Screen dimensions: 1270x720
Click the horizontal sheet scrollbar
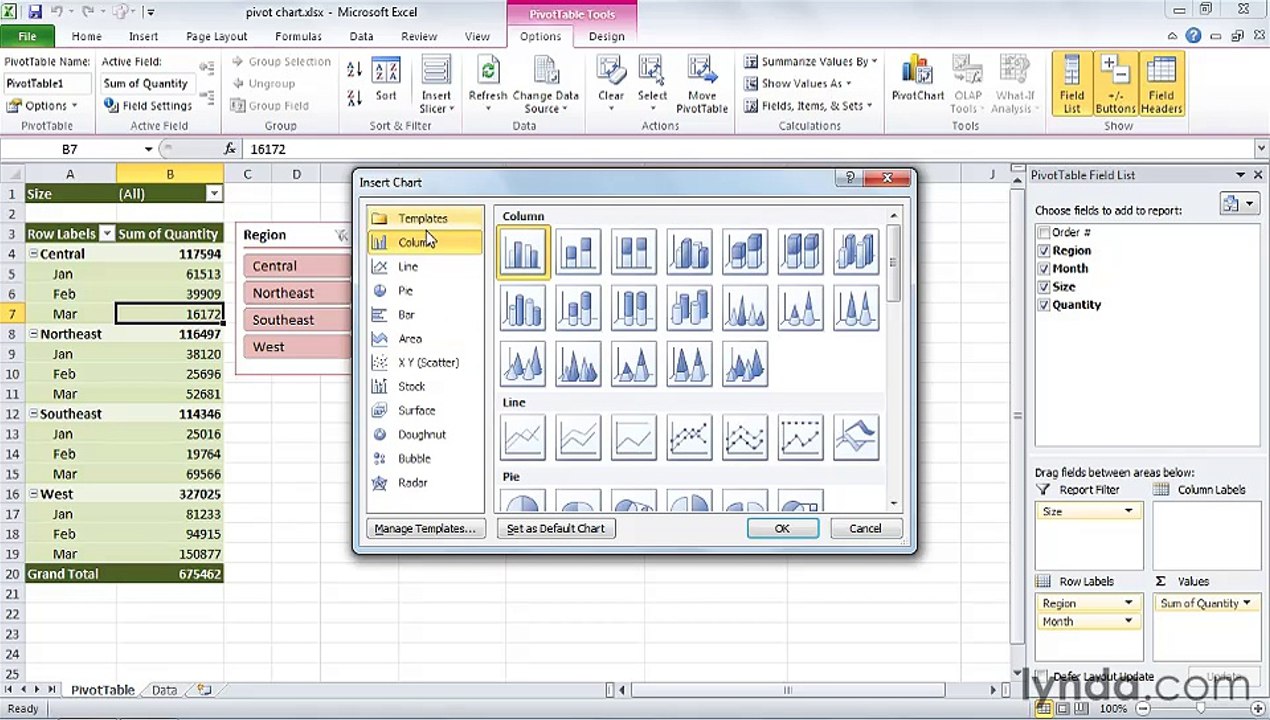(788, 690)
